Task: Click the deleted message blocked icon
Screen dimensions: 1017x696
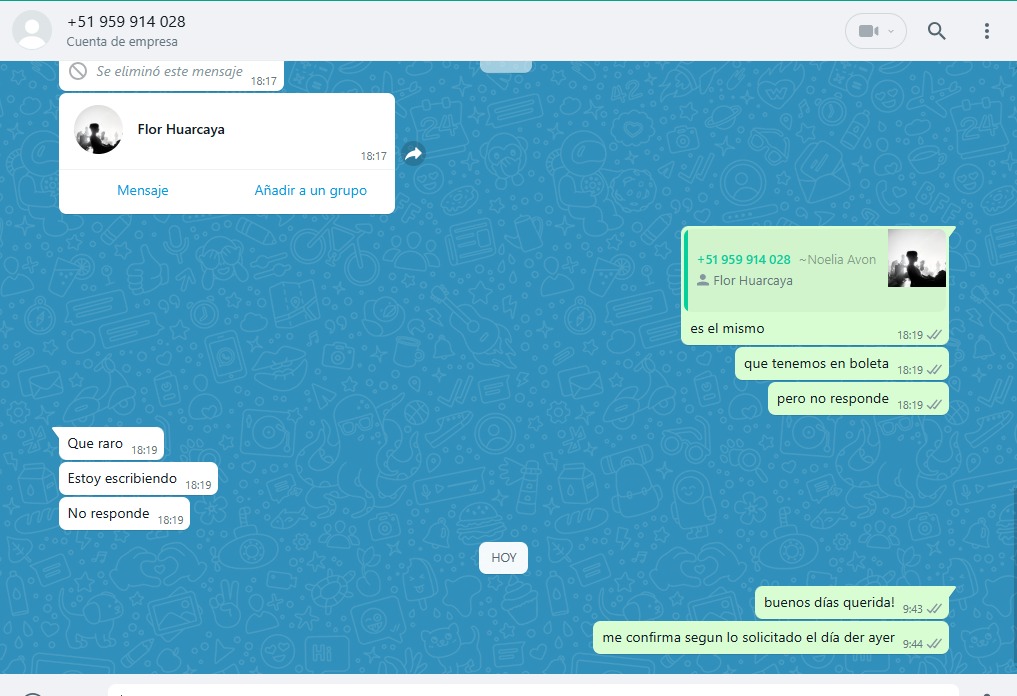Action: [78, 72]
